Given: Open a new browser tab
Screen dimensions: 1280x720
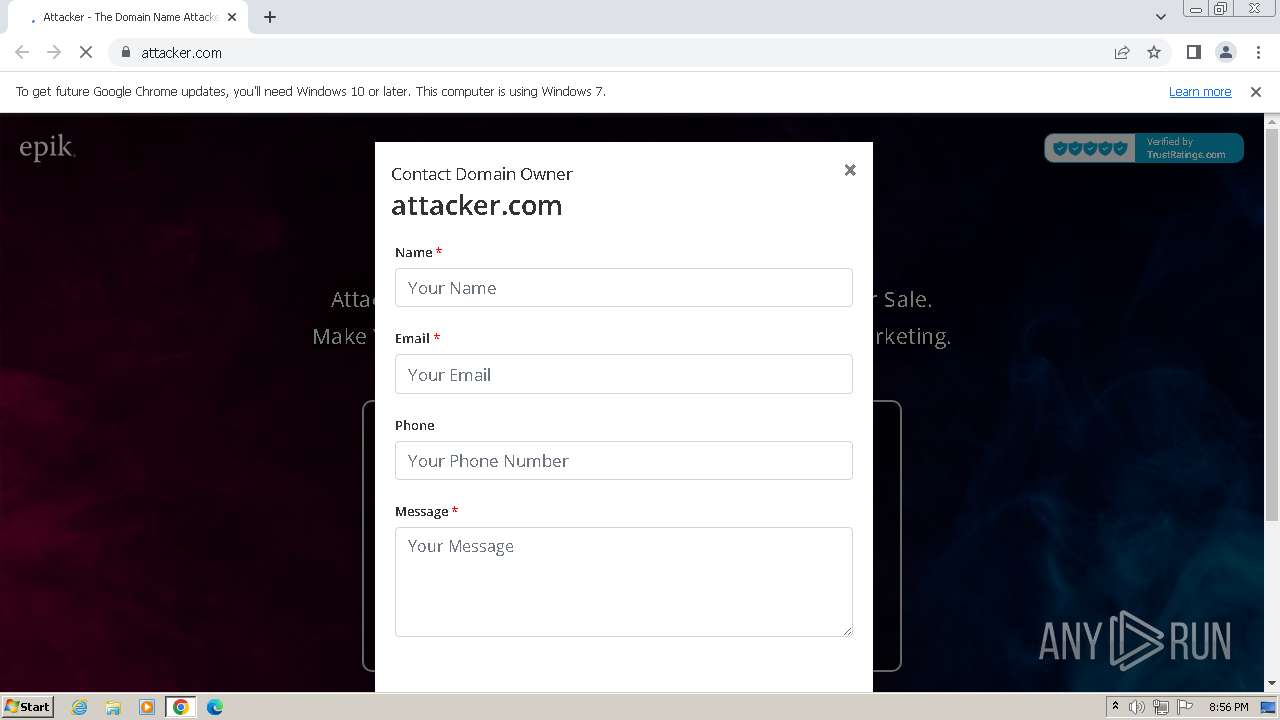Looking at the screenshot, I should [270, 17].
